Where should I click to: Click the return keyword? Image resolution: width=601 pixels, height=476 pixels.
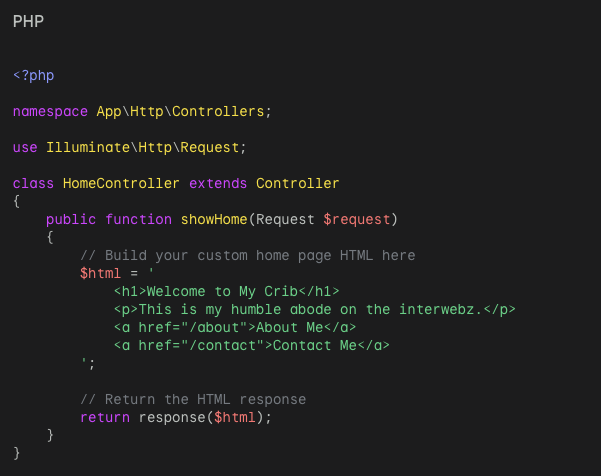tap(105, 418)
